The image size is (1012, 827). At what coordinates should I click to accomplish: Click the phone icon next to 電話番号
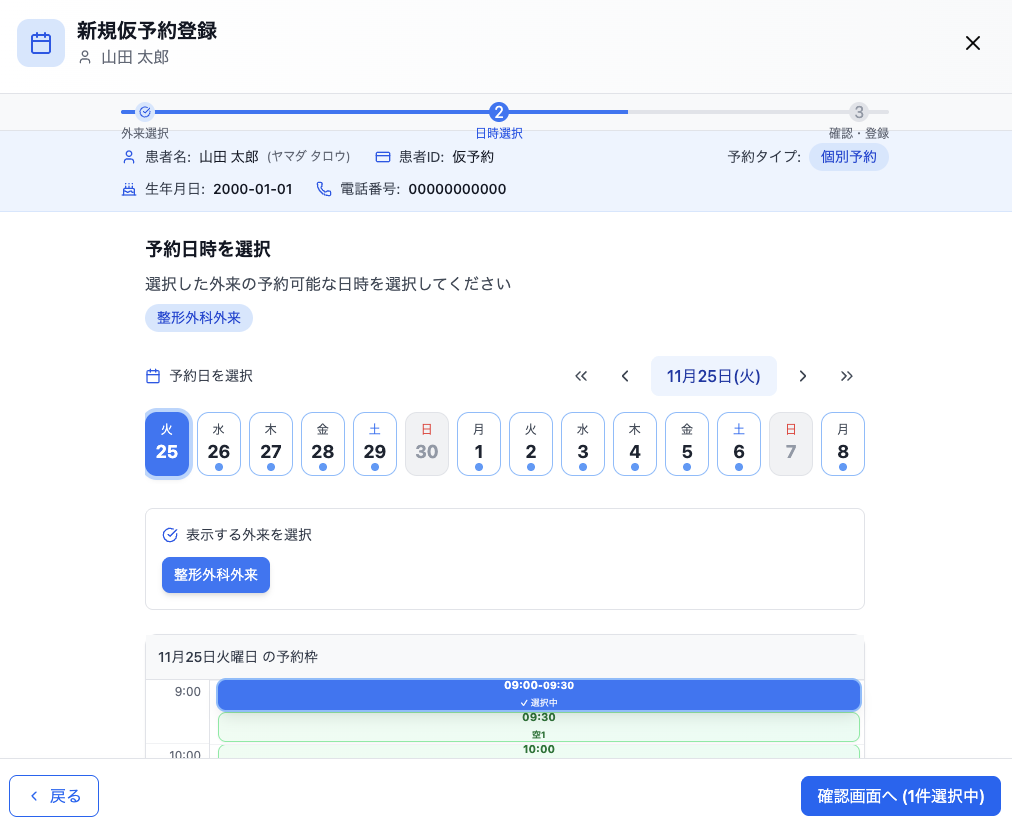pos(322,189)
